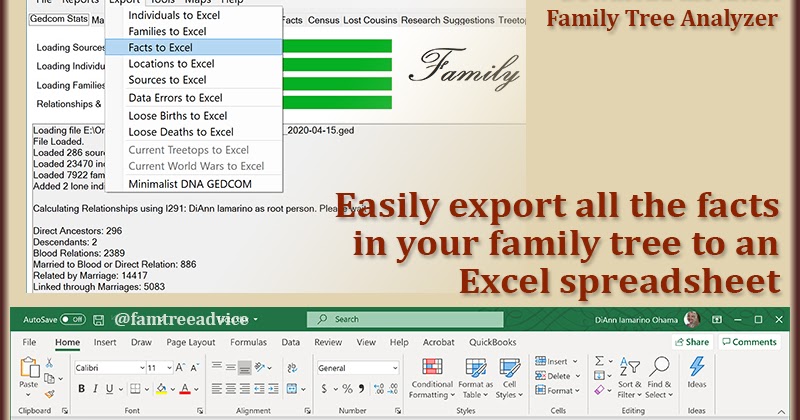Click the Borders grid icon
Image resolution: width=800 pixels, height=420 pixels.
(x=135, y=389)
